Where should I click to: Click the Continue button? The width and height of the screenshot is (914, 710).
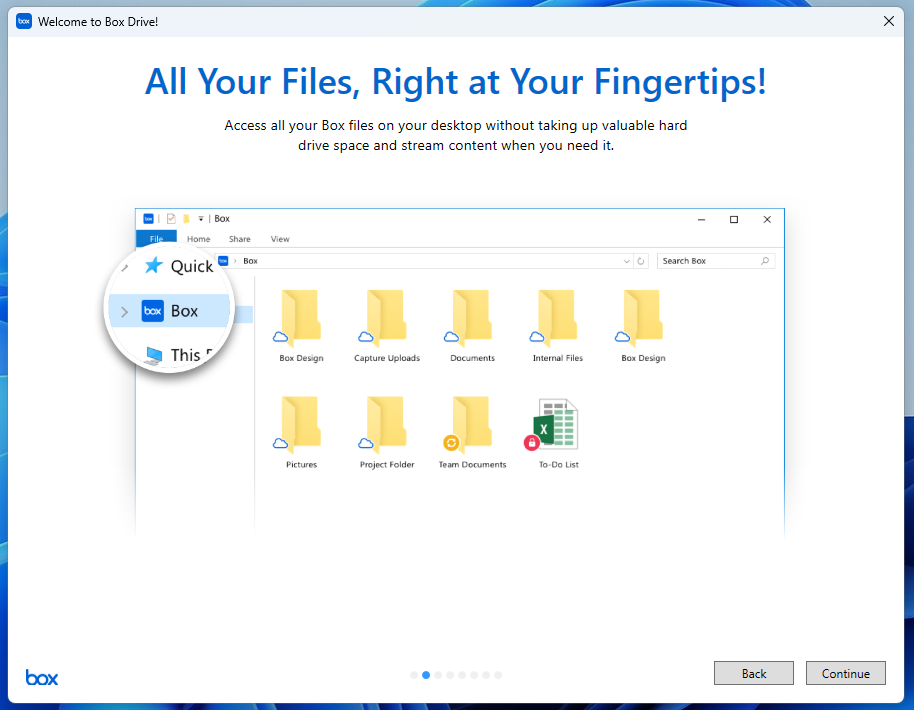(845, 673)
